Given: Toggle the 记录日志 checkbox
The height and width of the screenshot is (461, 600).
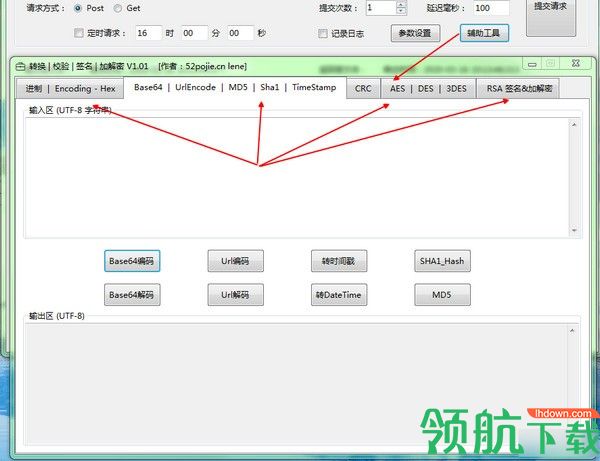Looking at the screenshot, I should [323, 33].
